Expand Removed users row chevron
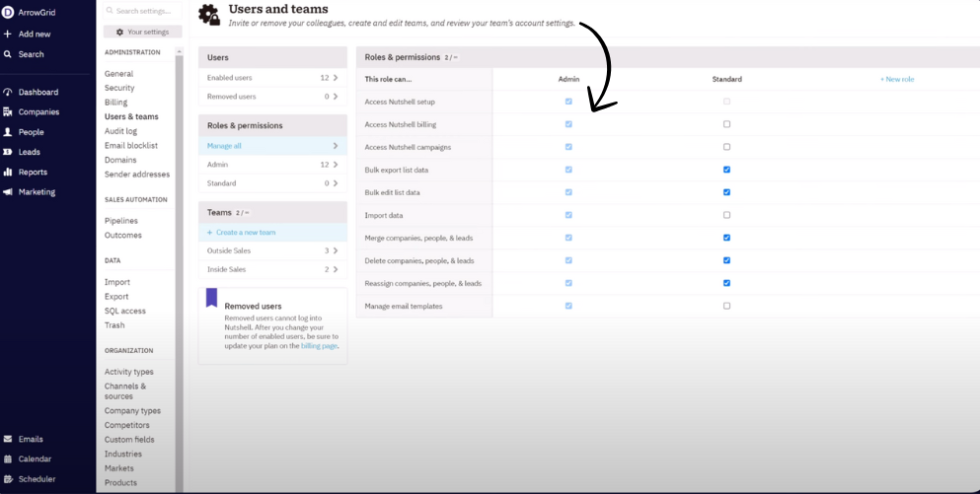This screenshot has width=980, height=494. (336, 96)
